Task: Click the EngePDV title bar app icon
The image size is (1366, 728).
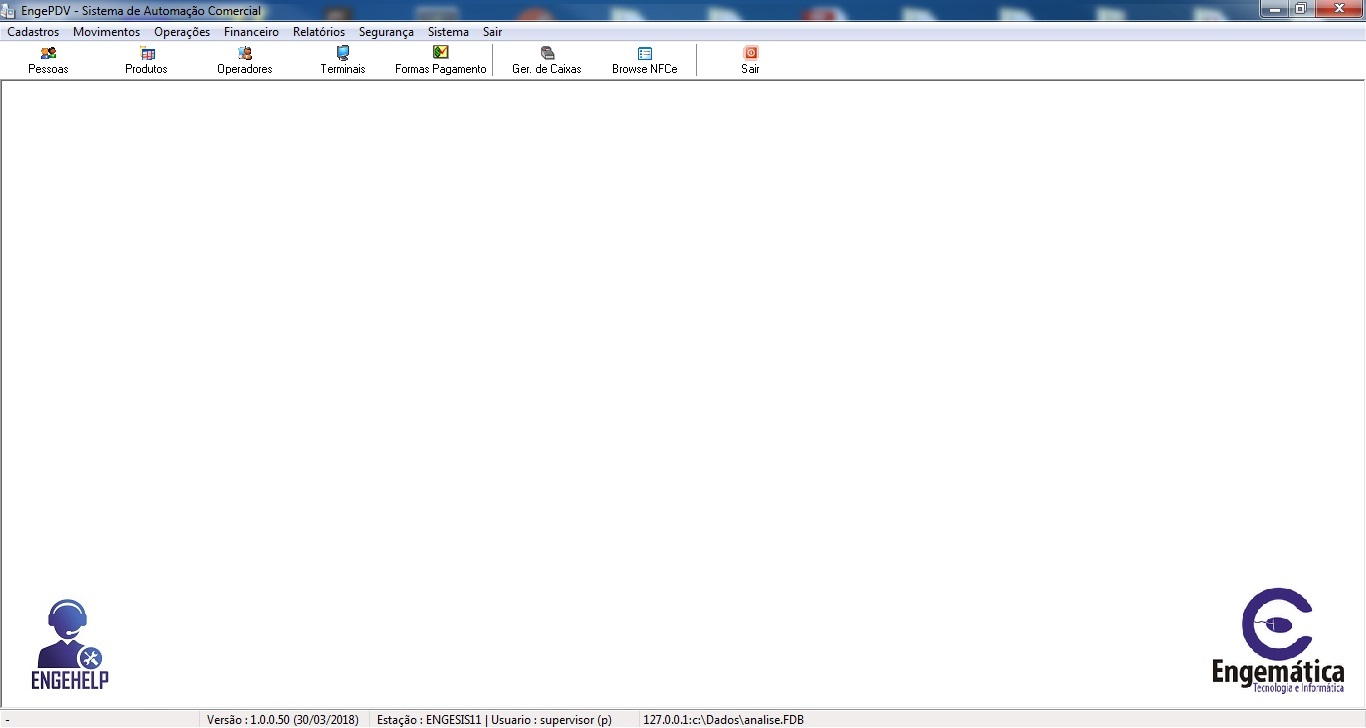Action: tap(10, 10)
